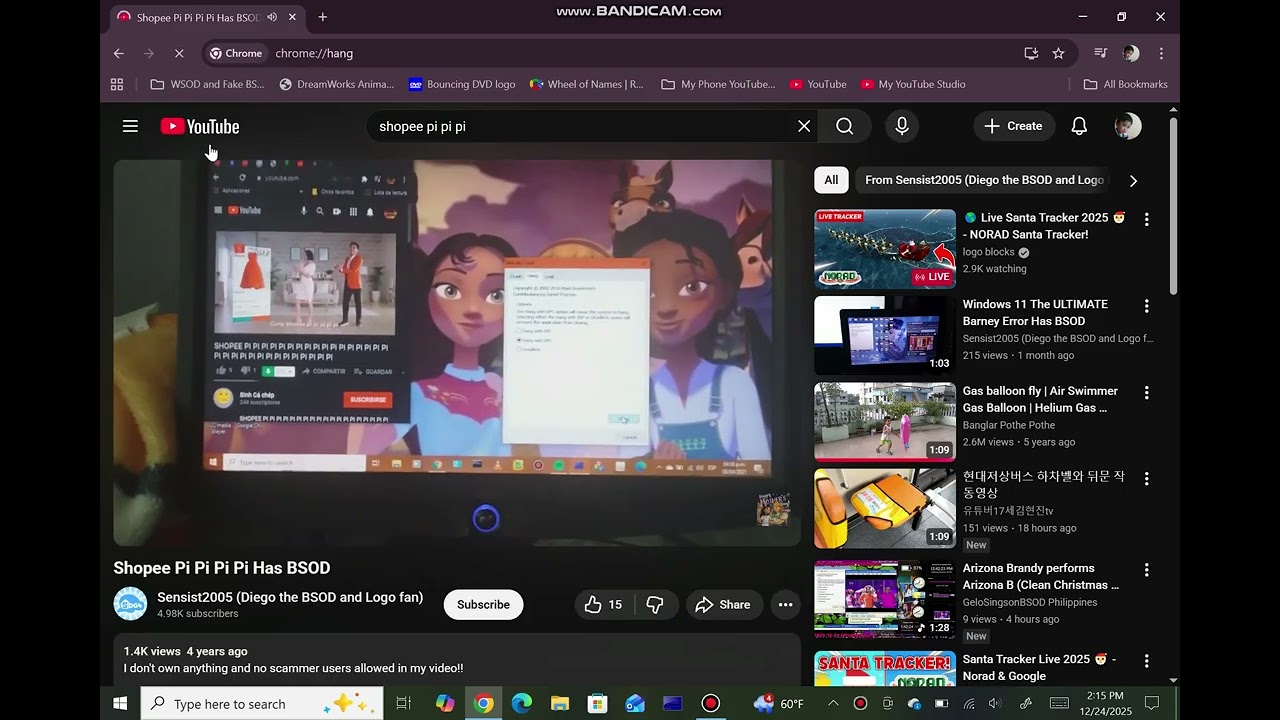Subscribe to Sensist2005 channel

tap(483, 604)
